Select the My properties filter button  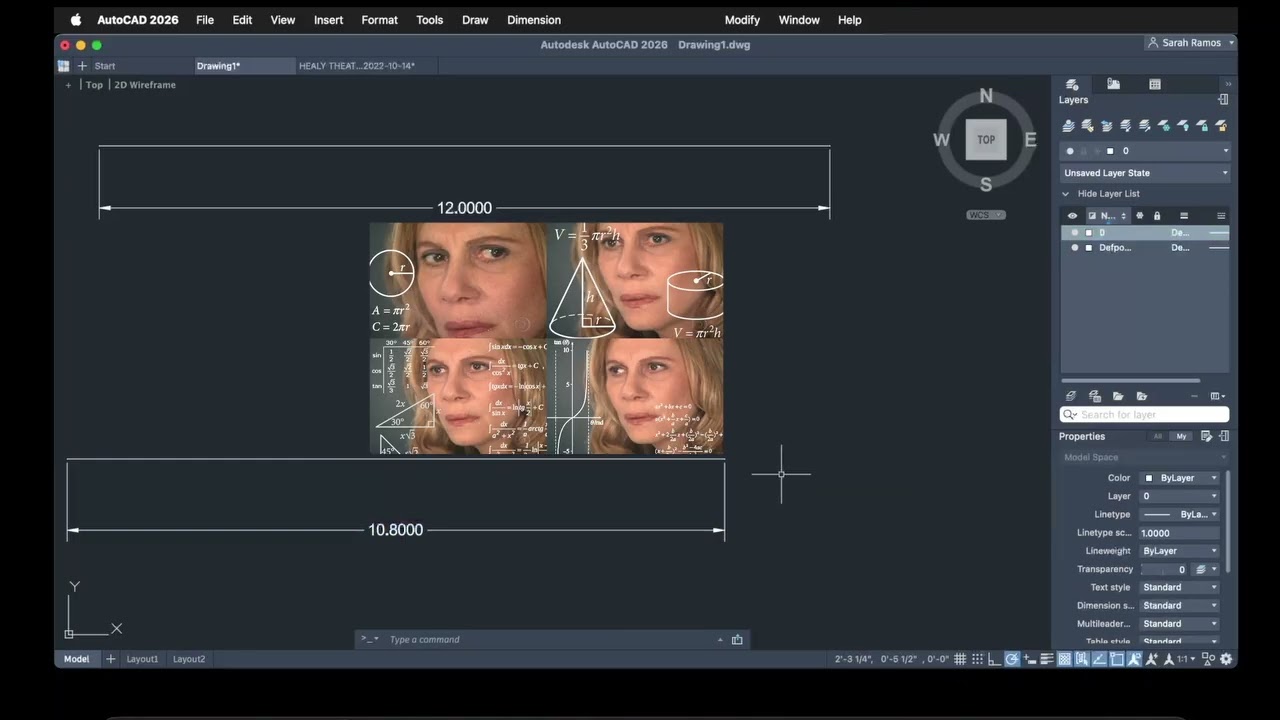1182,437
